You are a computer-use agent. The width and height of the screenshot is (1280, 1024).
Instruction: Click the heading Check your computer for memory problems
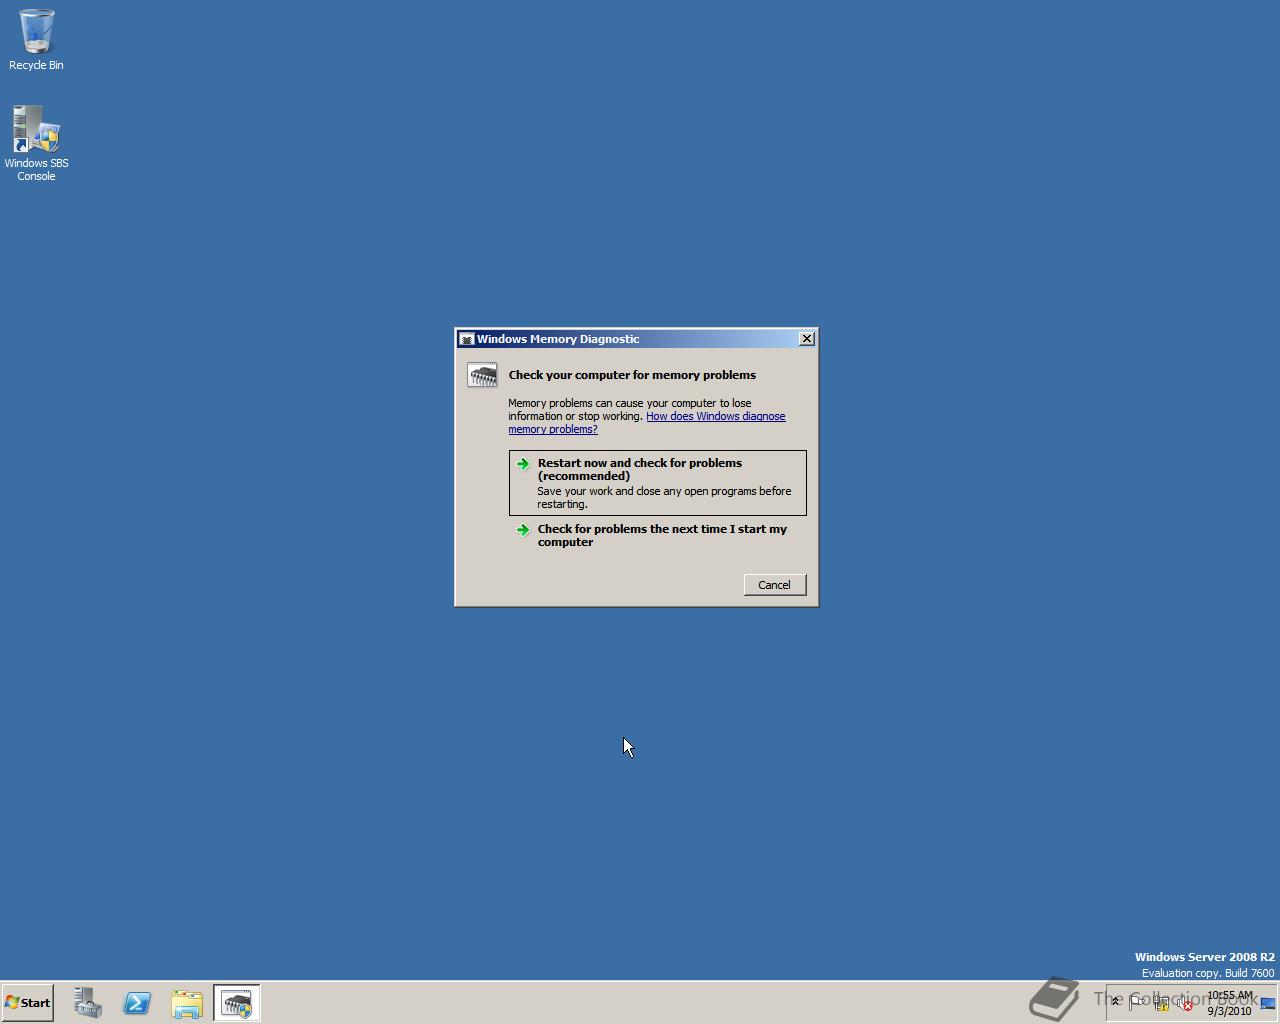click(x=632, y=375)
